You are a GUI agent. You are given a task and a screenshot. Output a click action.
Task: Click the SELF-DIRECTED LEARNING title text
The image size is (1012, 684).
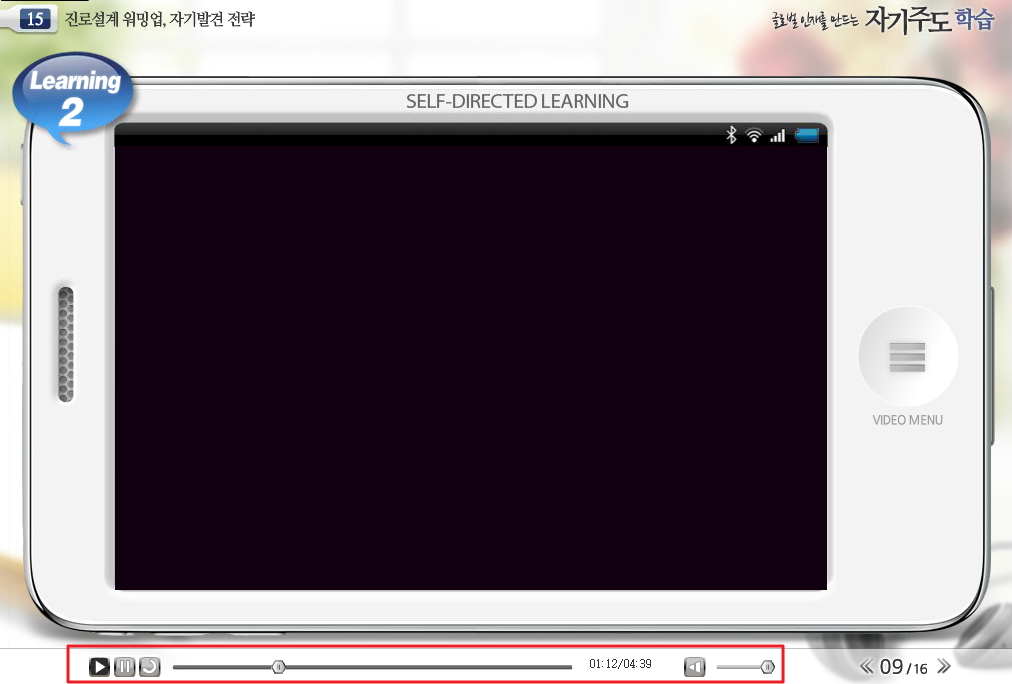click(x=517, y=101)
